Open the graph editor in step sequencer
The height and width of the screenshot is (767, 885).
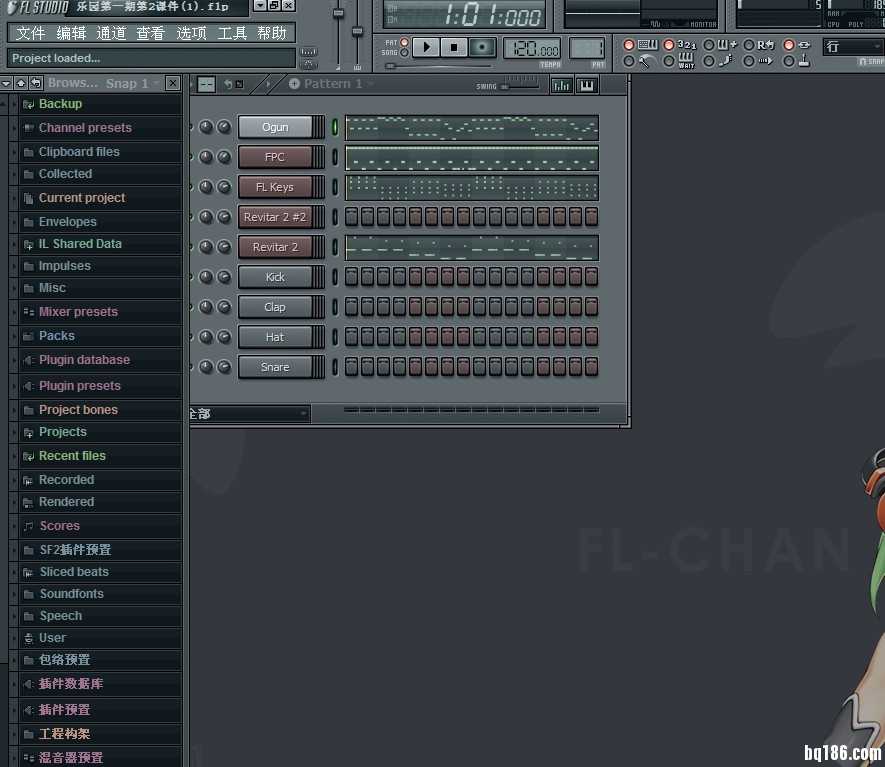point(562,85)
